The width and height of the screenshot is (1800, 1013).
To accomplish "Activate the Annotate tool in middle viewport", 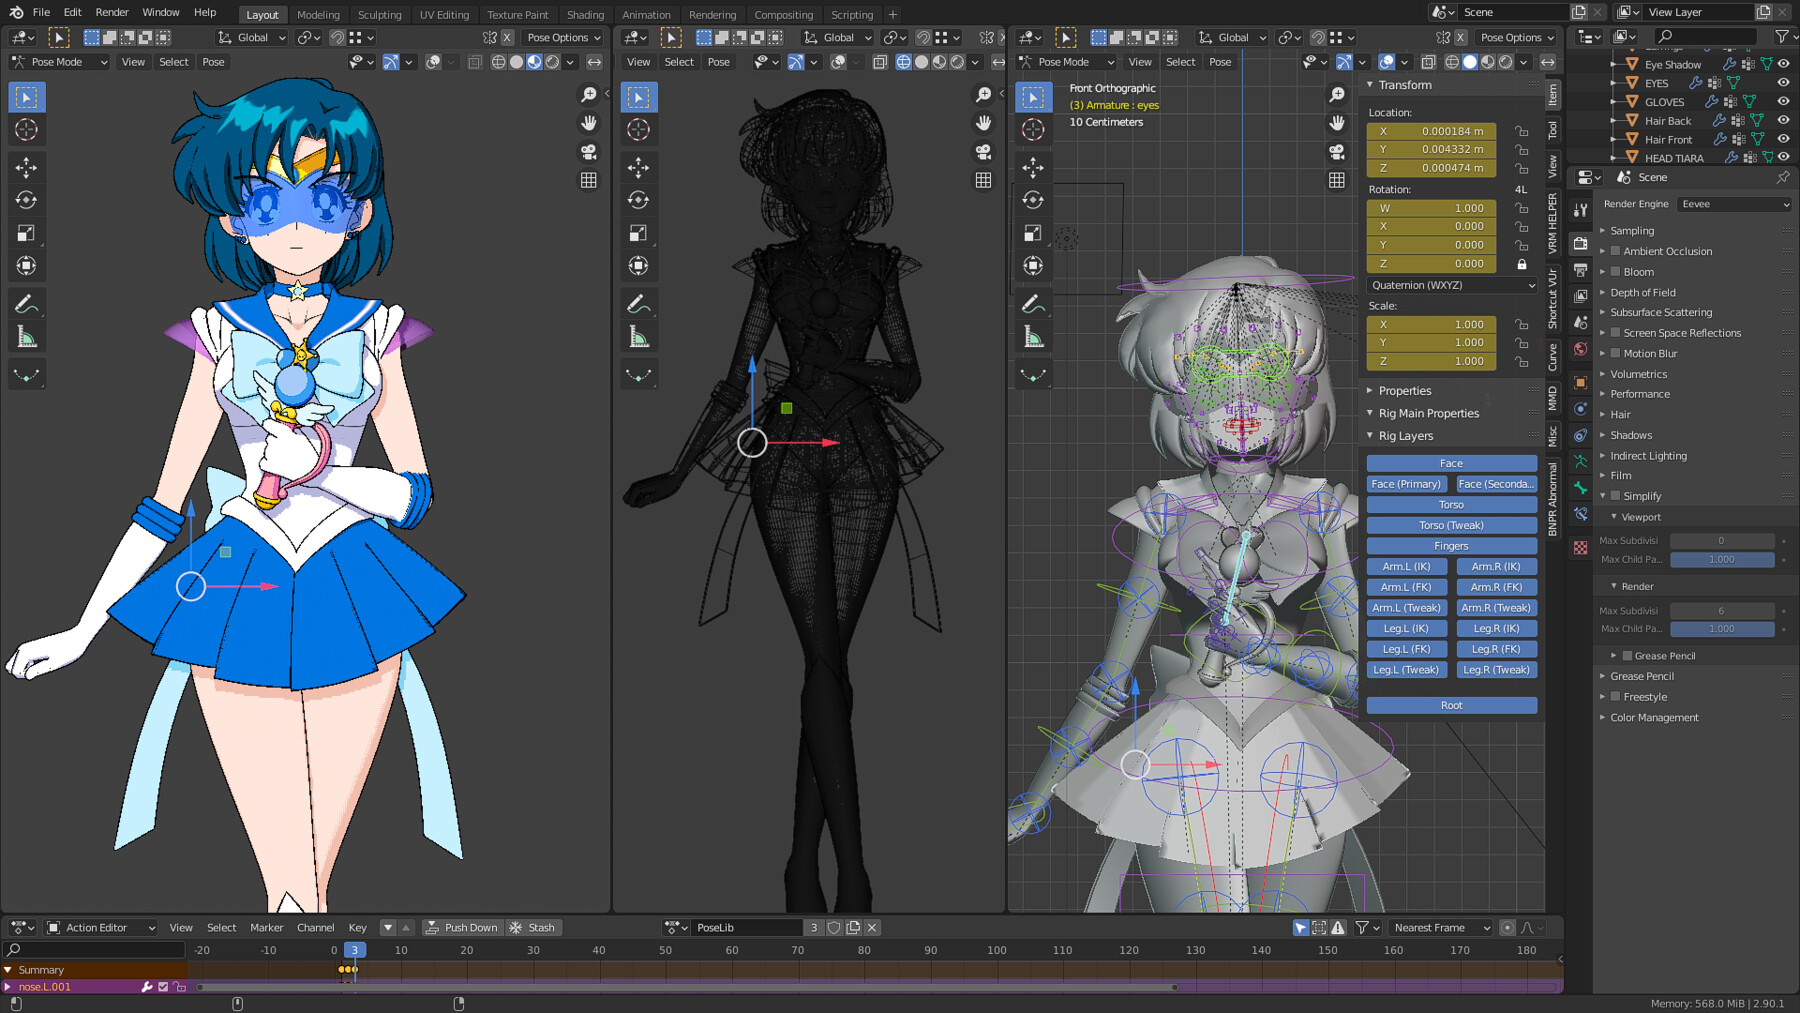I will point(639,304).
